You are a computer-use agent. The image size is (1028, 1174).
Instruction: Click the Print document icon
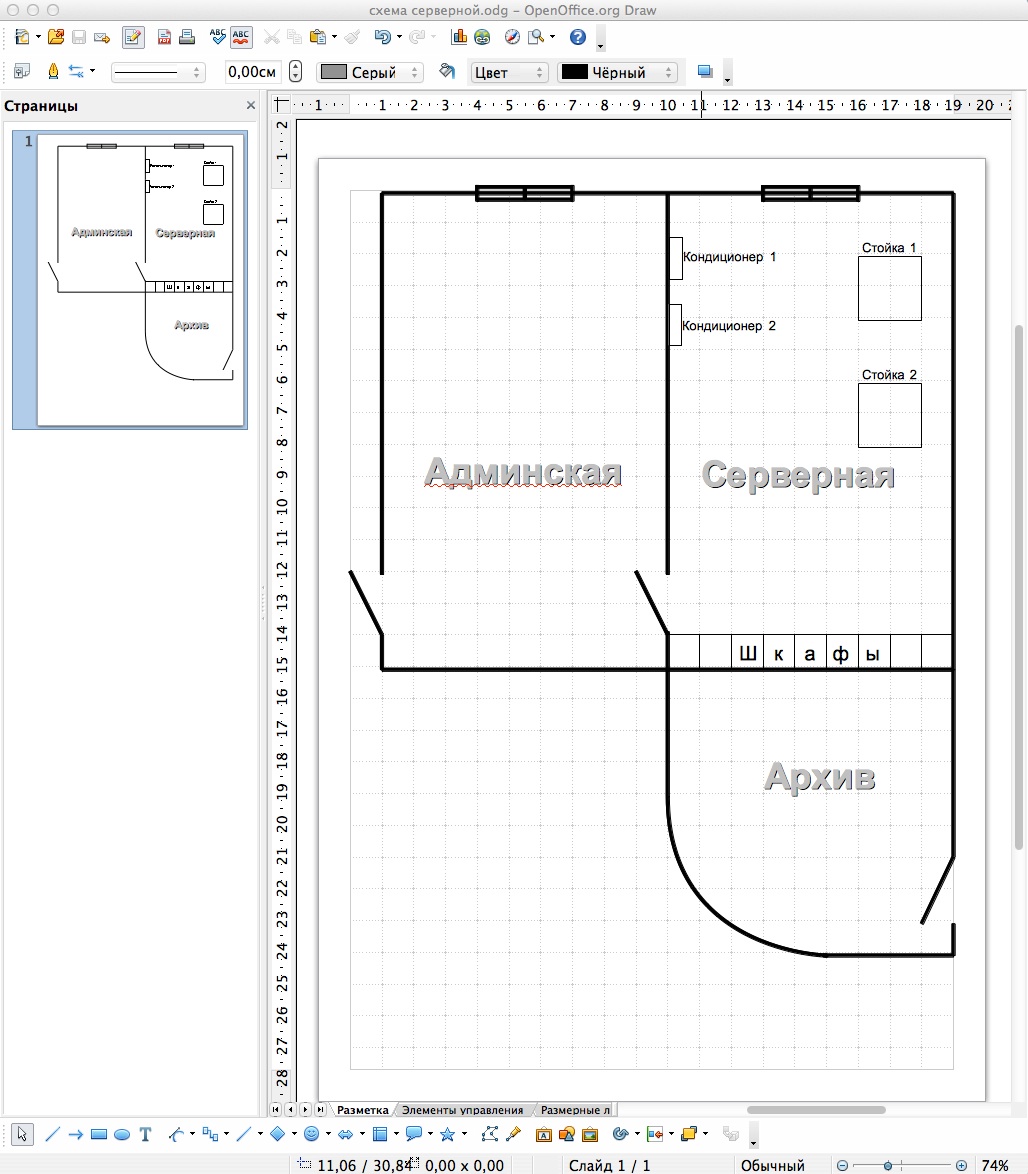pyautogui.click(x=186, y=38)
